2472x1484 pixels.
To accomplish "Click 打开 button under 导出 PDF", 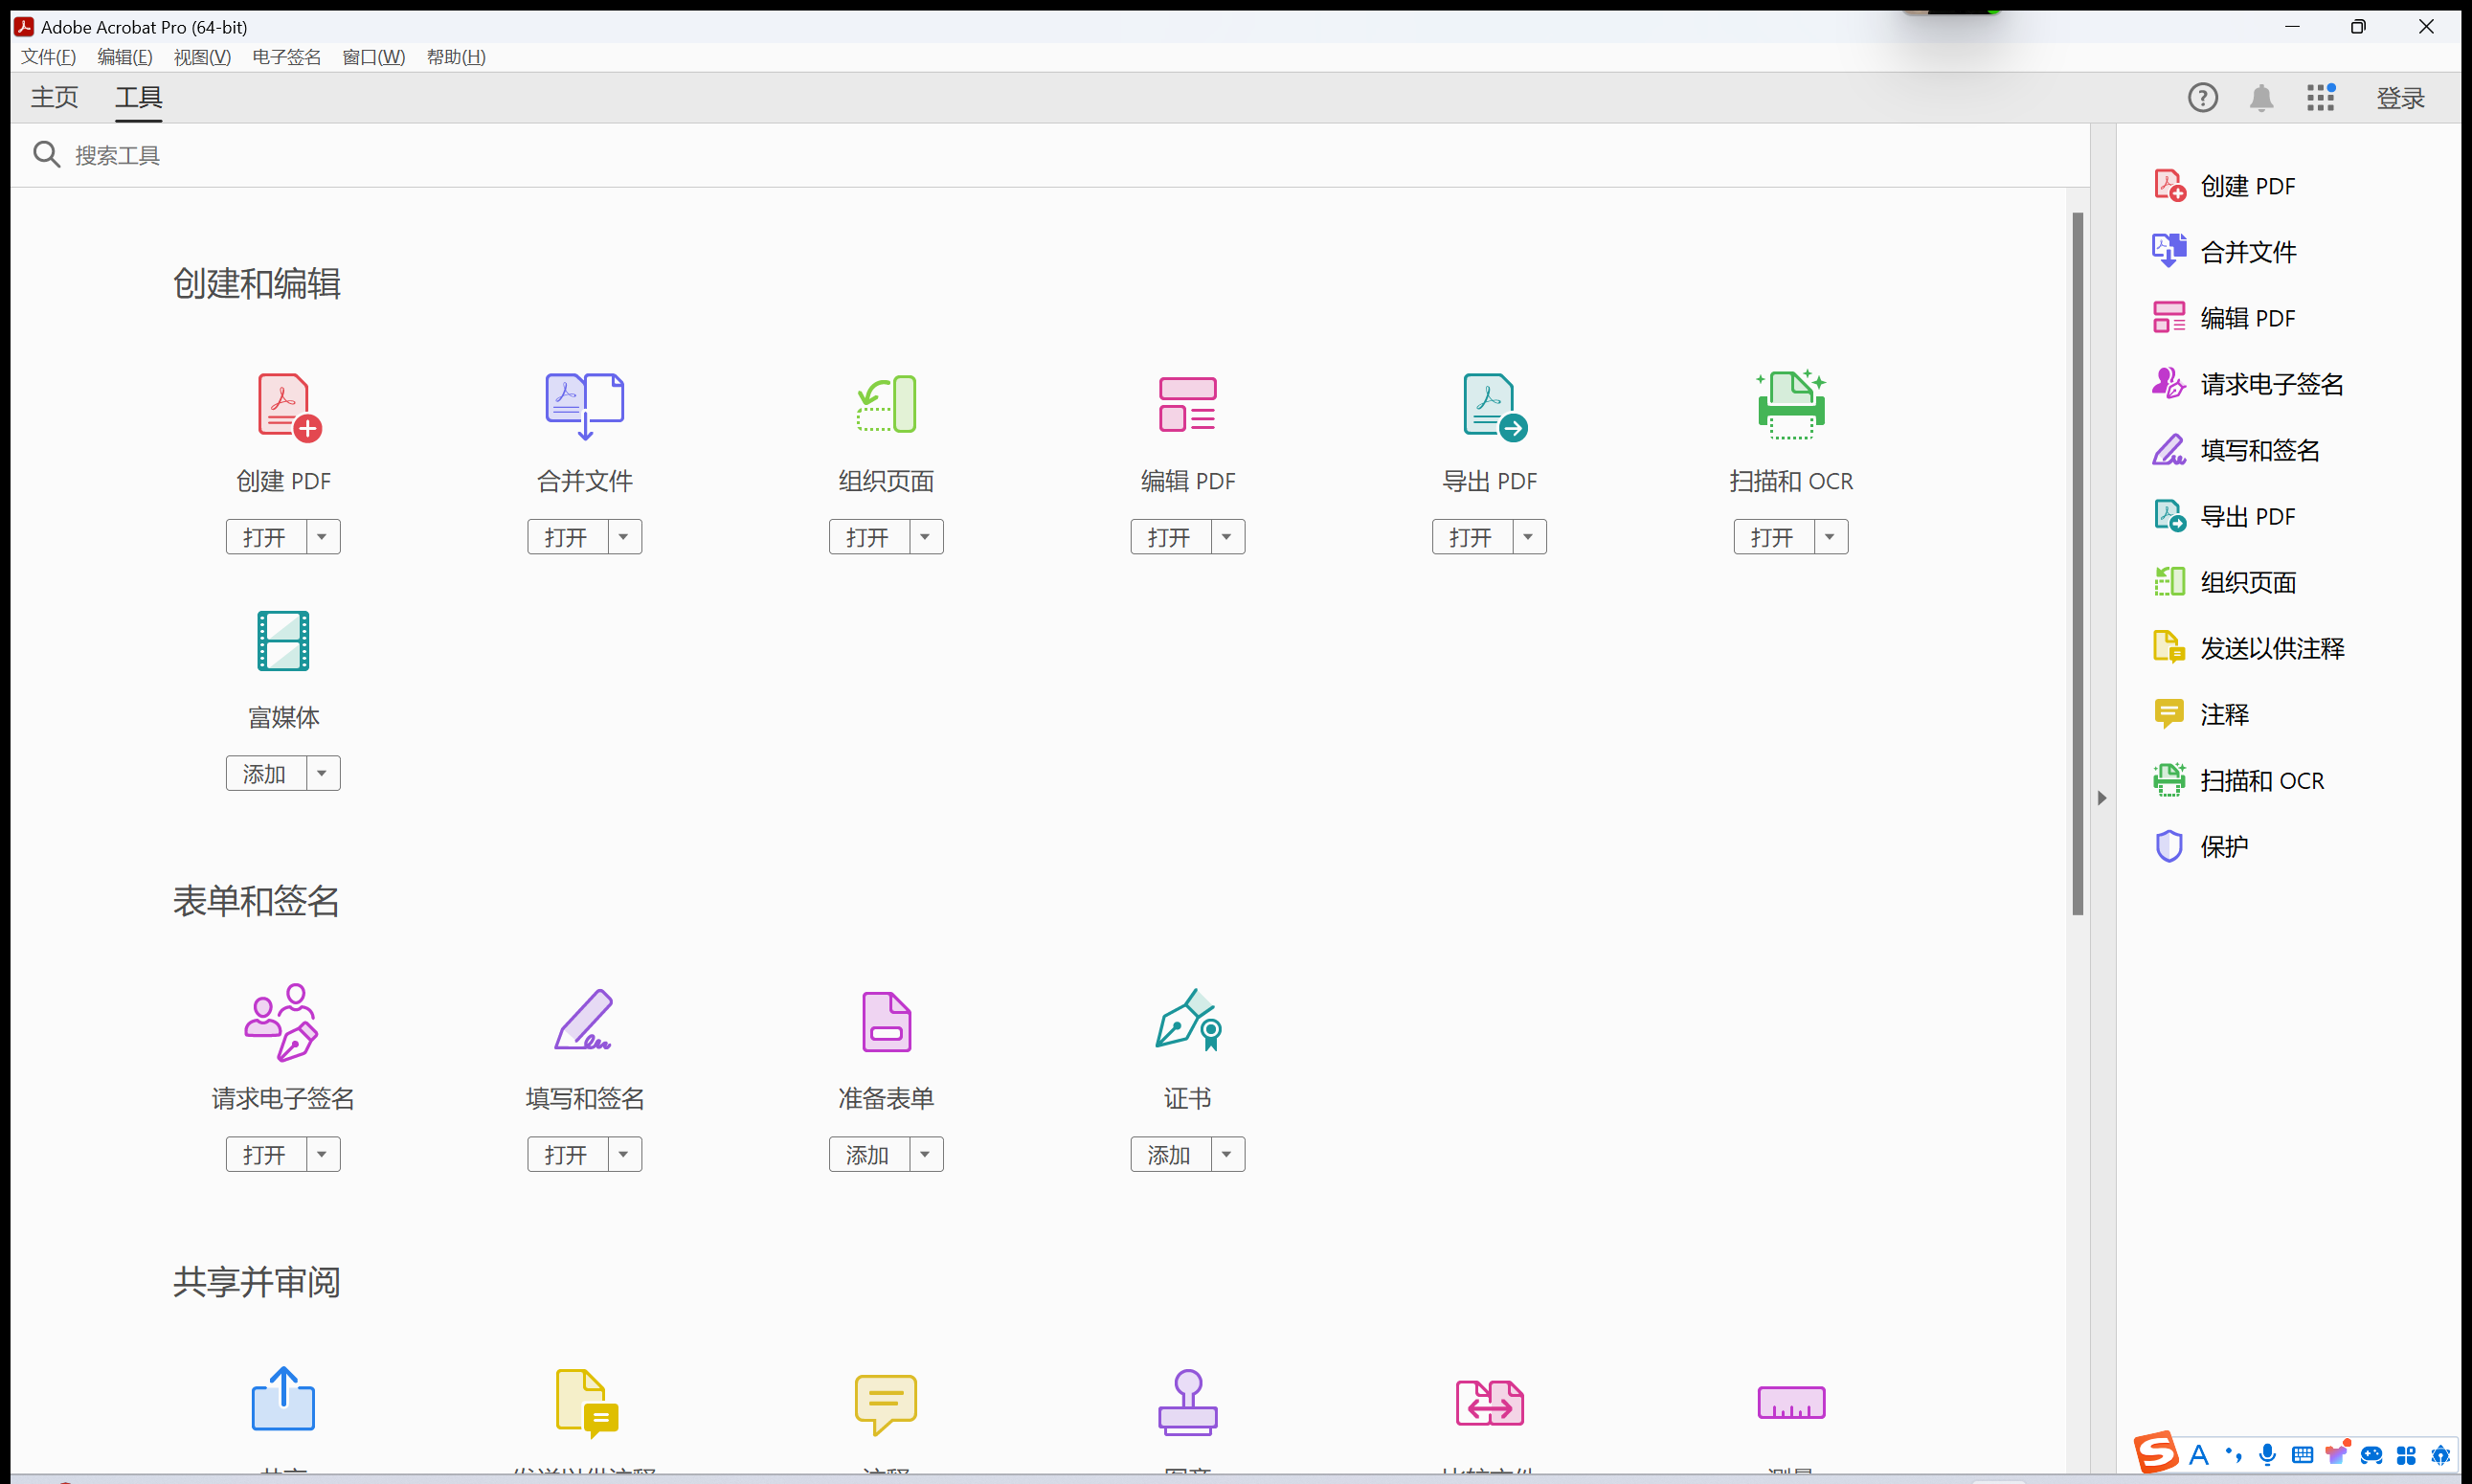I will (x=1471, y=537).
